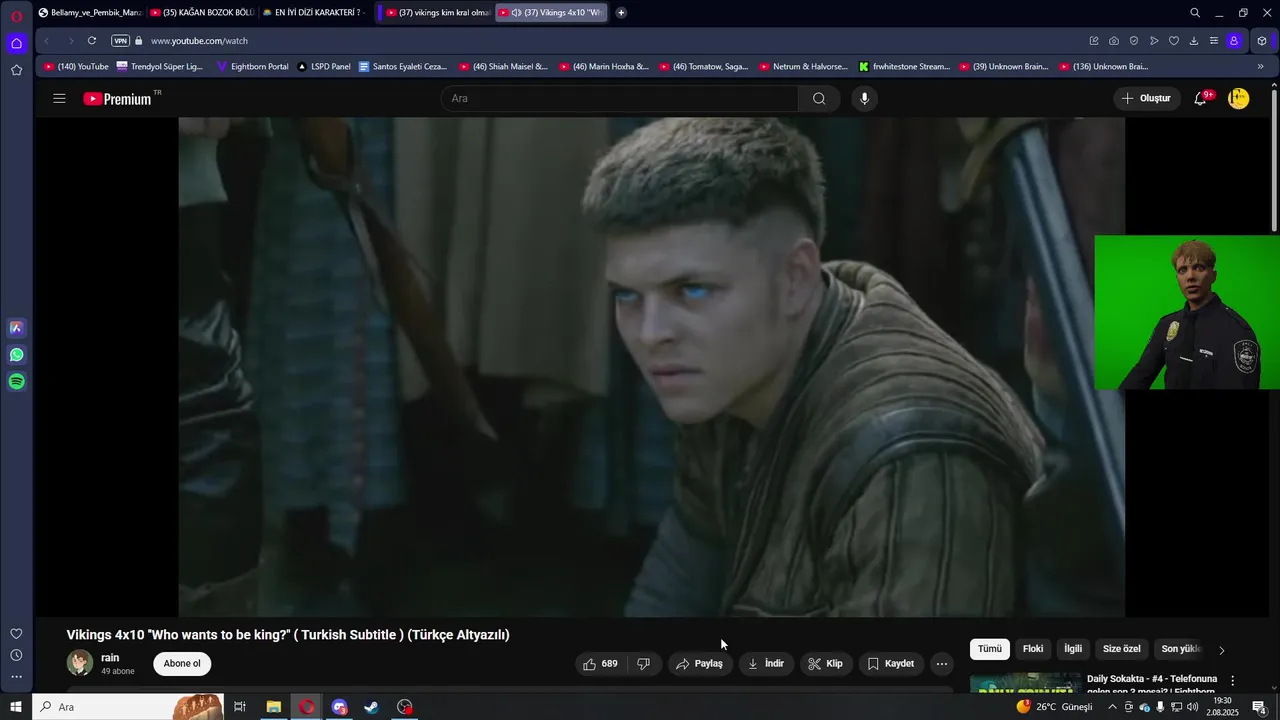Open the ad blocker shield icon

tap(1134, 41)
